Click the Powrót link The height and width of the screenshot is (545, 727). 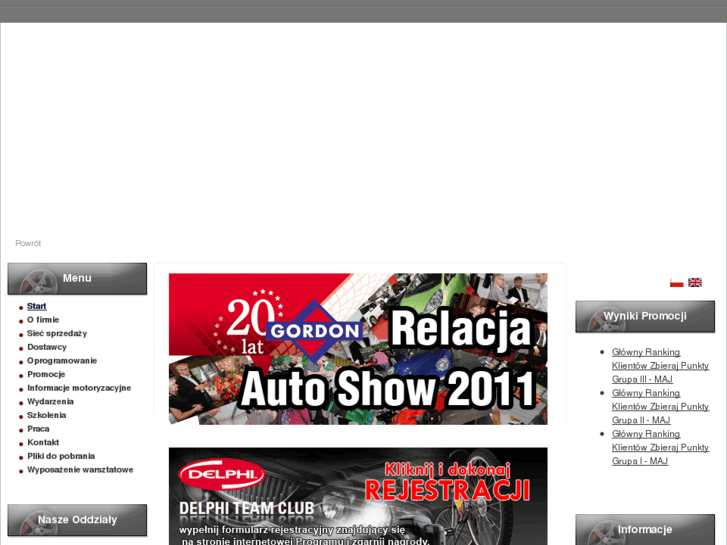(28, 243)
